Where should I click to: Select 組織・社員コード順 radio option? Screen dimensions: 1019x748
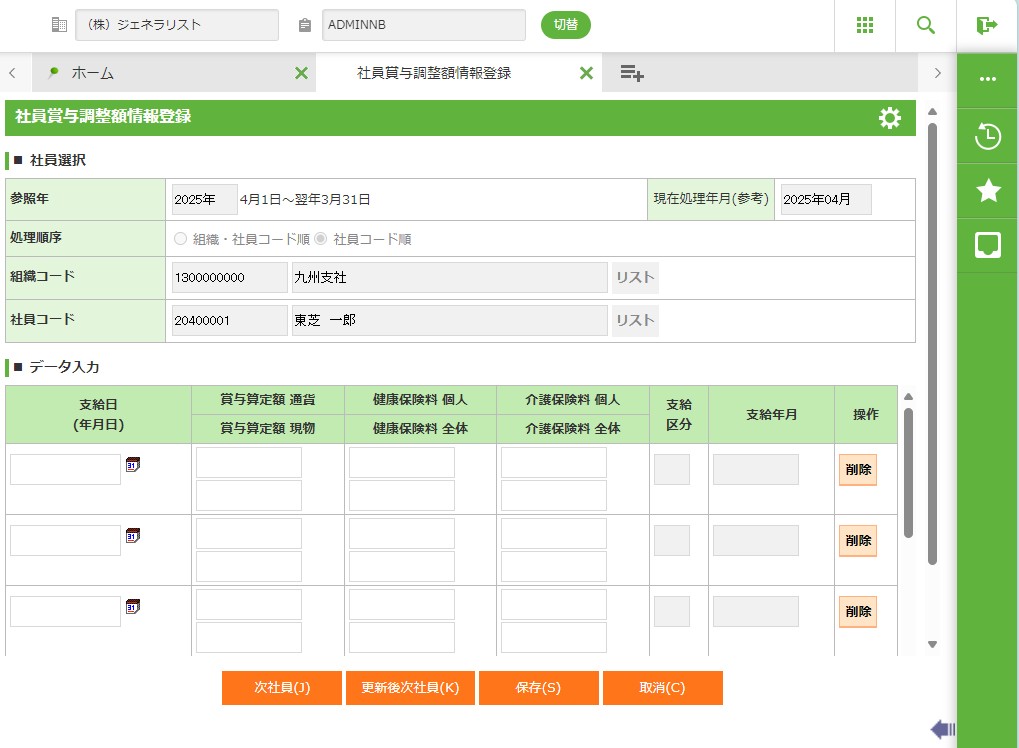[181, 240]
